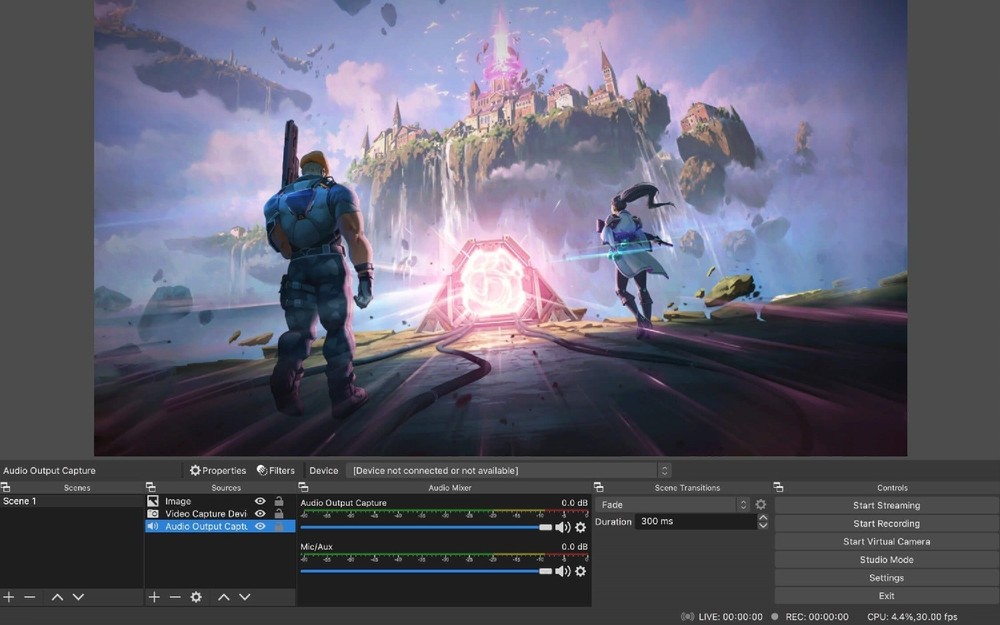This screenshot has width=1000, height=625.
Task: Open Mic/Aux advanced audio settings gear
Action: [x=580, y=572]
